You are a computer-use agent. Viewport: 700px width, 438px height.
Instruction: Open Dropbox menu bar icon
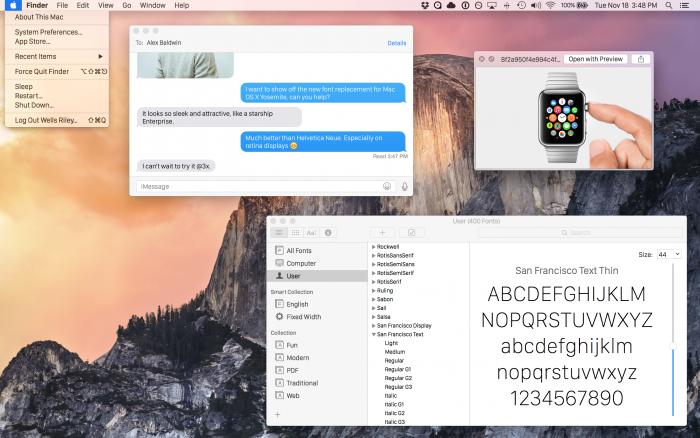coord(425,5)
